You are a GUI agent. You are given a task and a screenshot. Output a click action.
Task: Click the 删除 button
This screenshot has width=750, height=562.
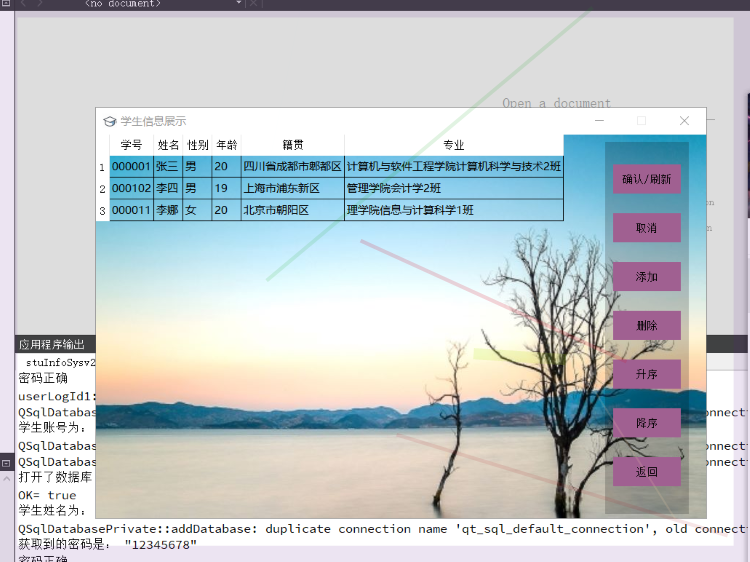tap(647, 325)
